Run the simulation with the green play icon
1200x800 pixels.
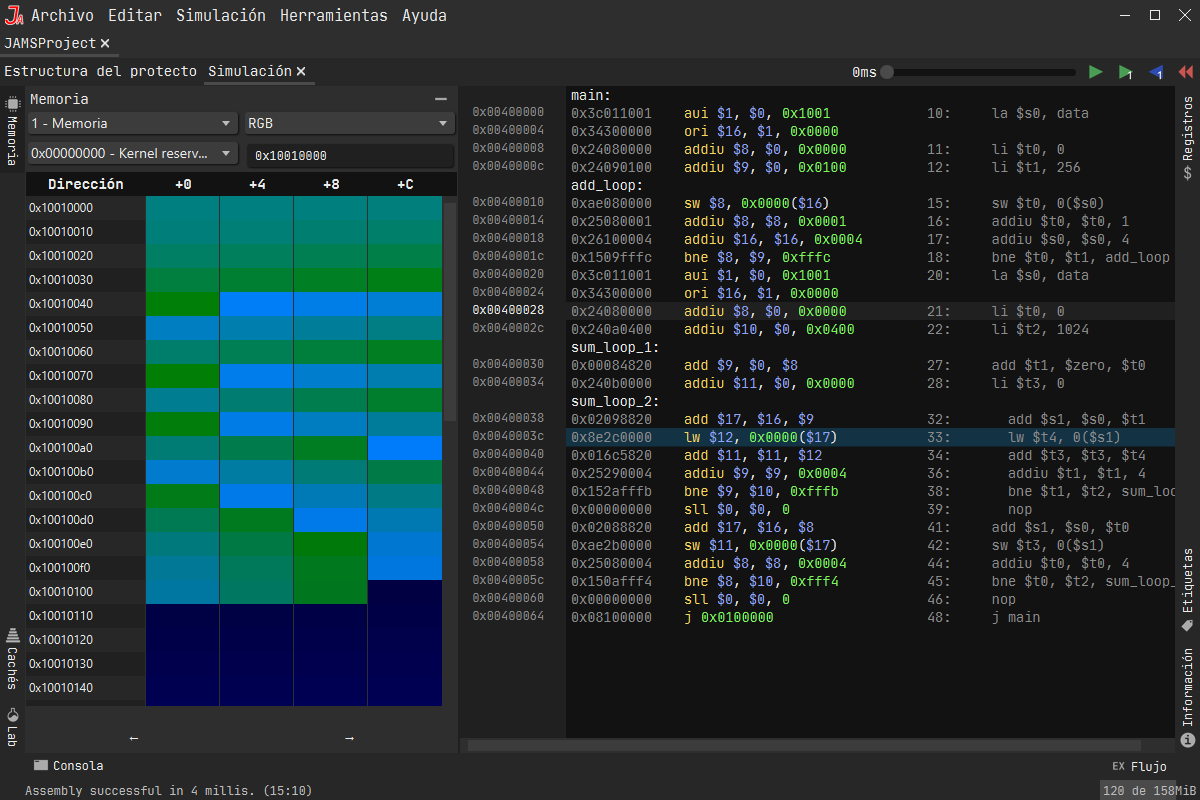click(1095, 71)
